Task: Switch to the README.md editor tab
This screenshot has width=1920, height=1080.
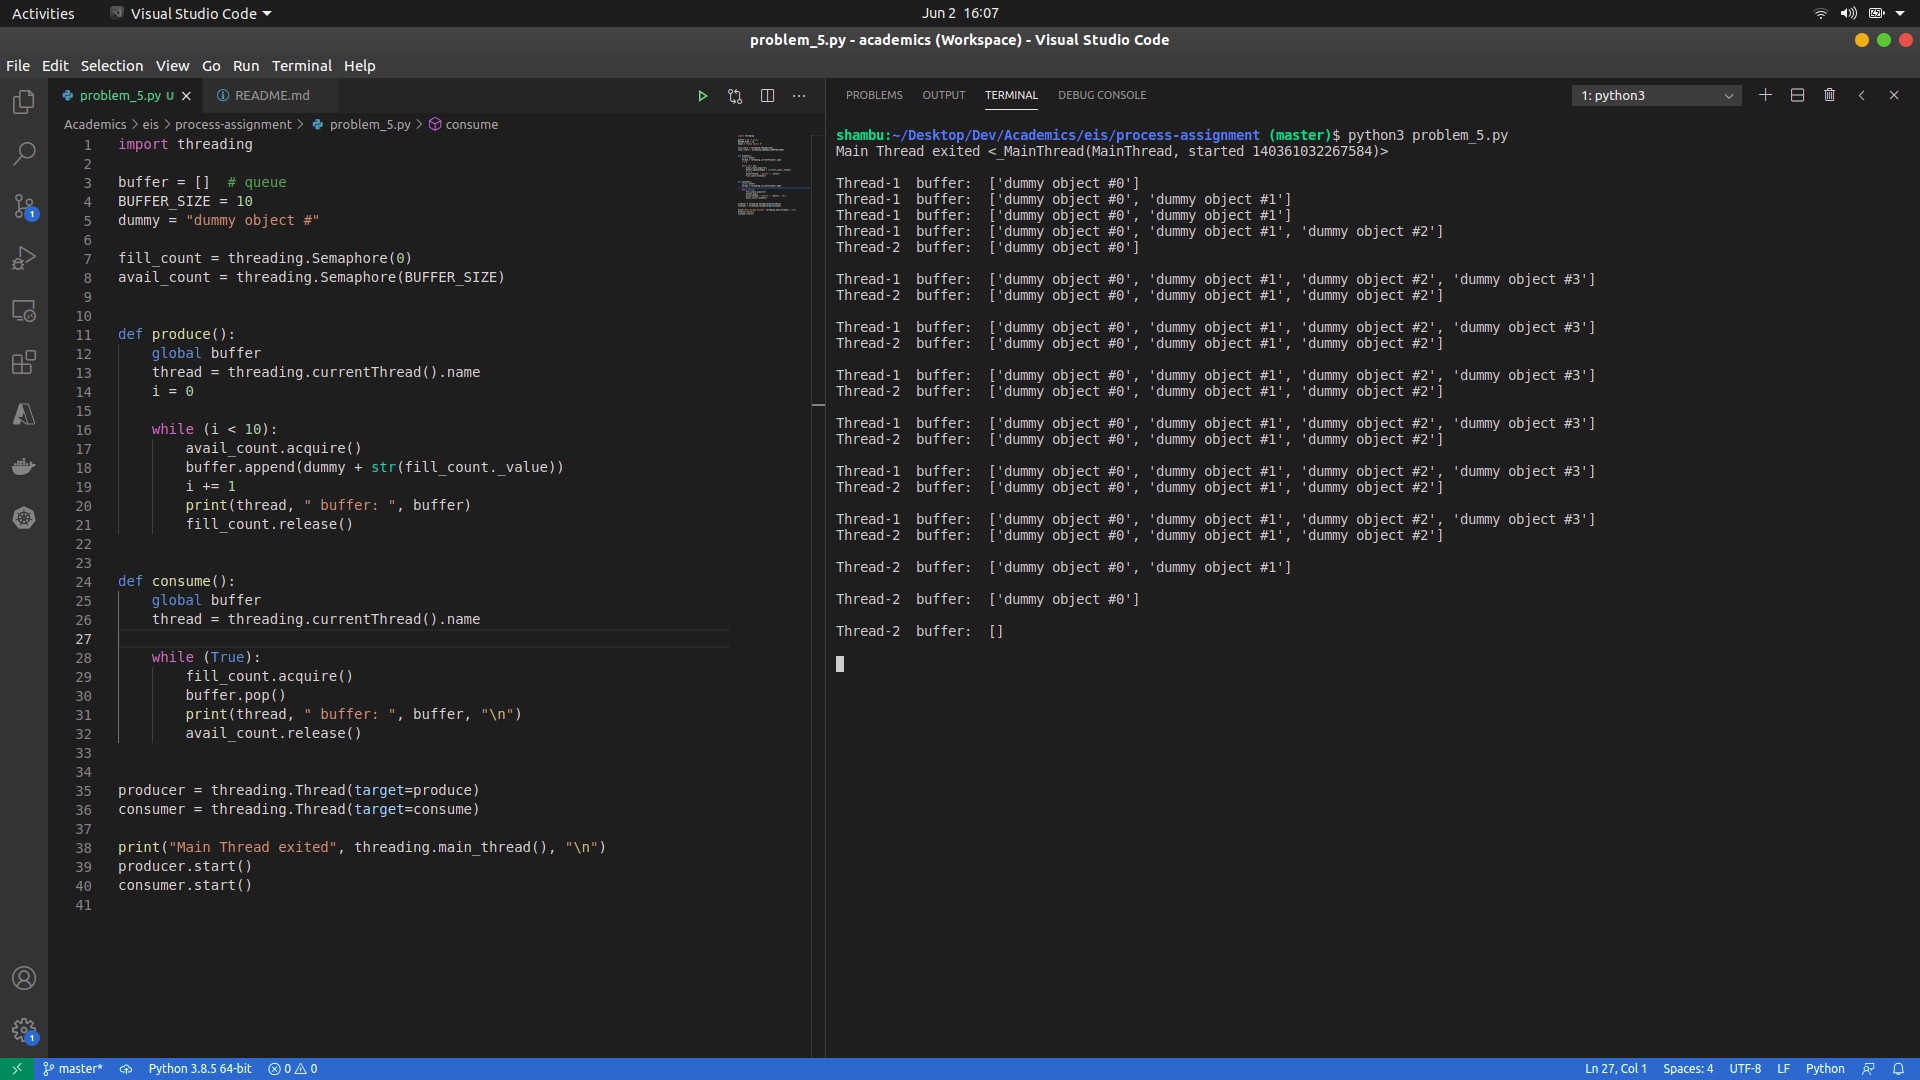Action: coord(270,96)
